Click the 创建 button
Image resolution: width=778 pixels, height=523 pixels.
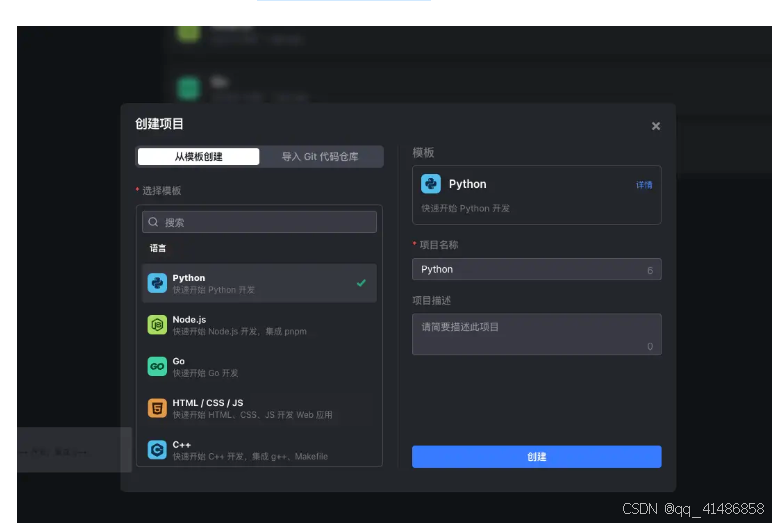tap(536, 457)
